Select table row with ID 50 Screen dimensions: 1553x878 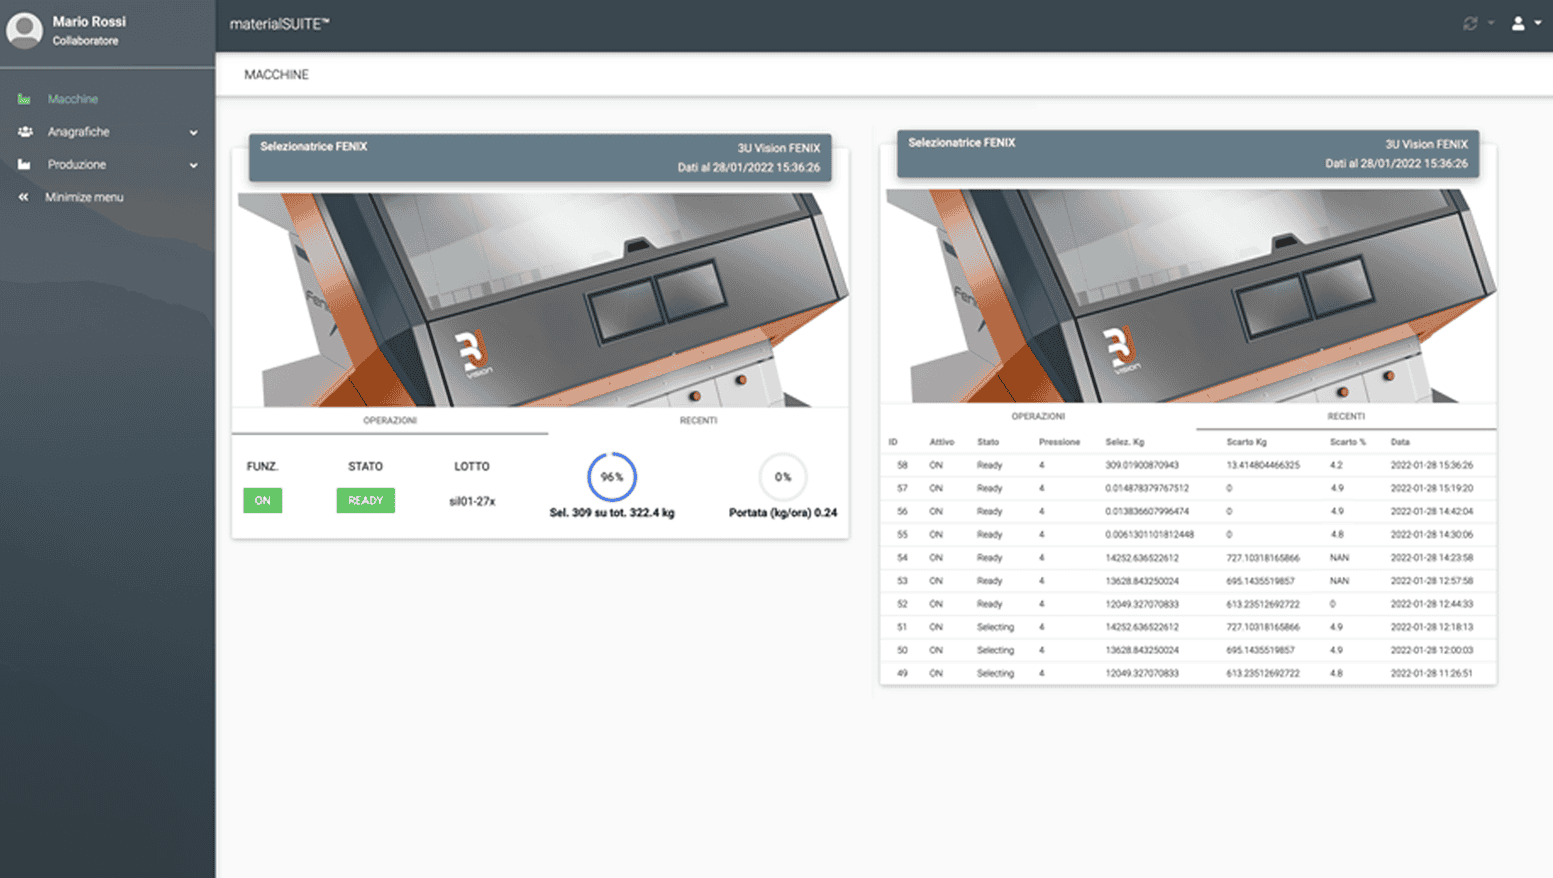(x=1188, y=650)
